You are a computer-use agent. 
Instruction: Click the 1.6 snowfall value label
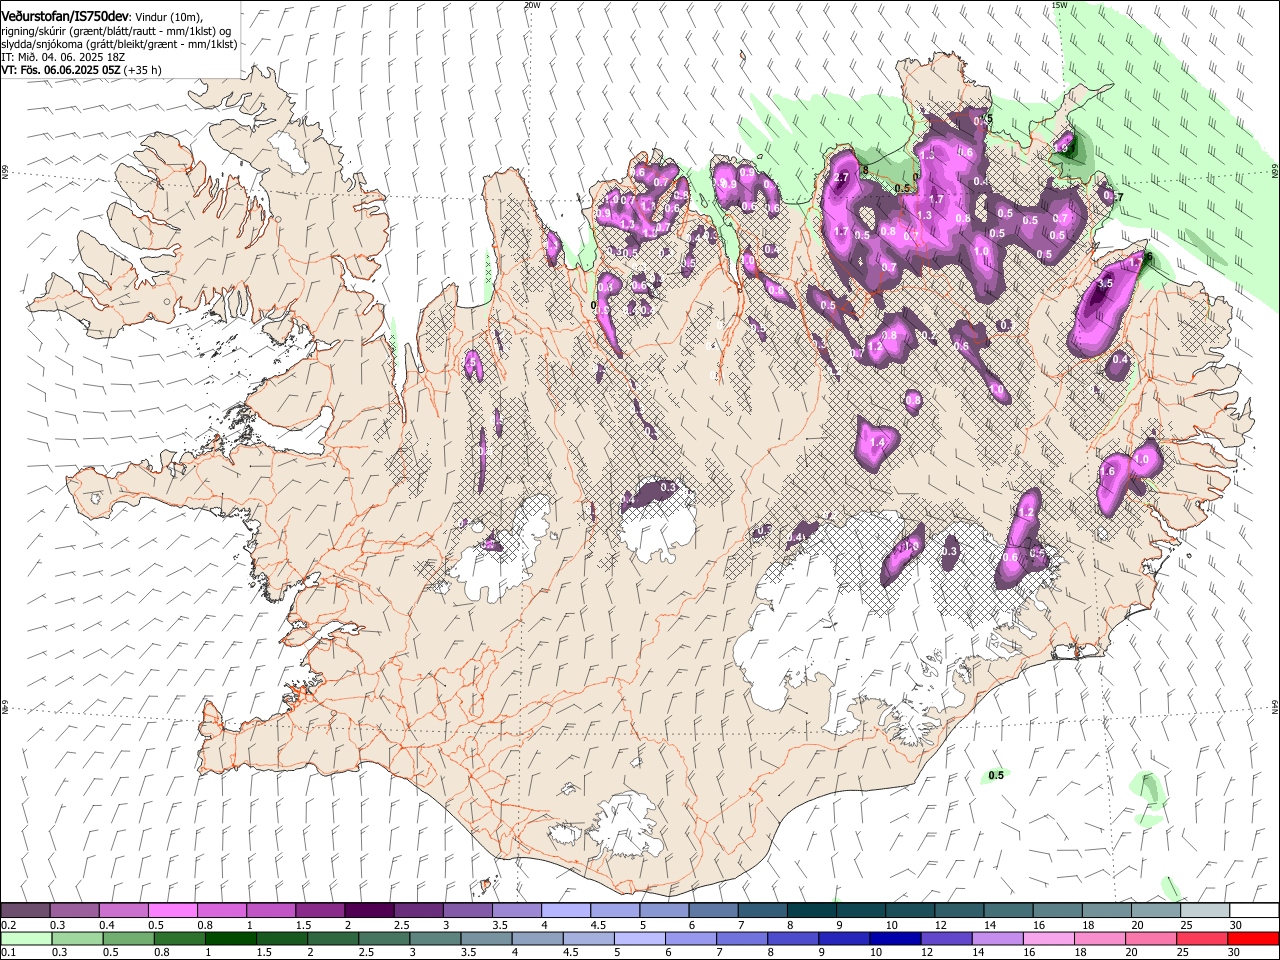coord(1107,472)
